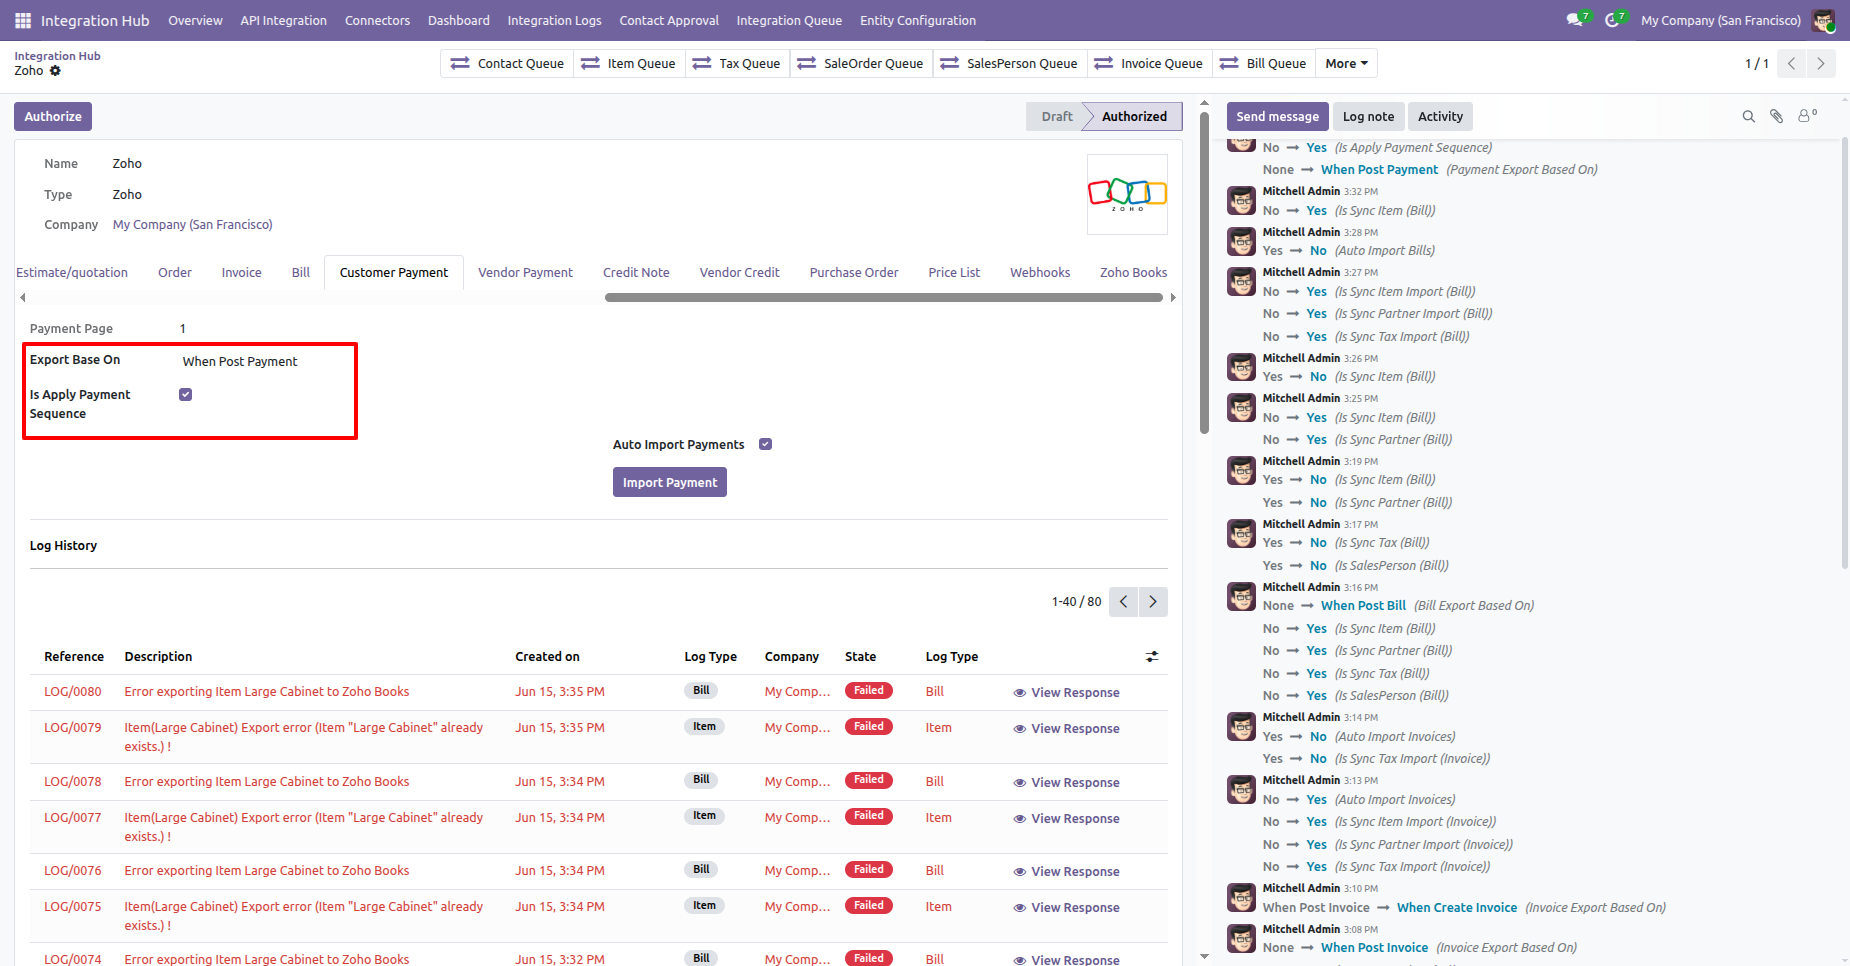The height and width of the screenshot is (966, 1850).
Task: Go to next page of Log History
Action: pyautogui.click(x=1153, y=601)
